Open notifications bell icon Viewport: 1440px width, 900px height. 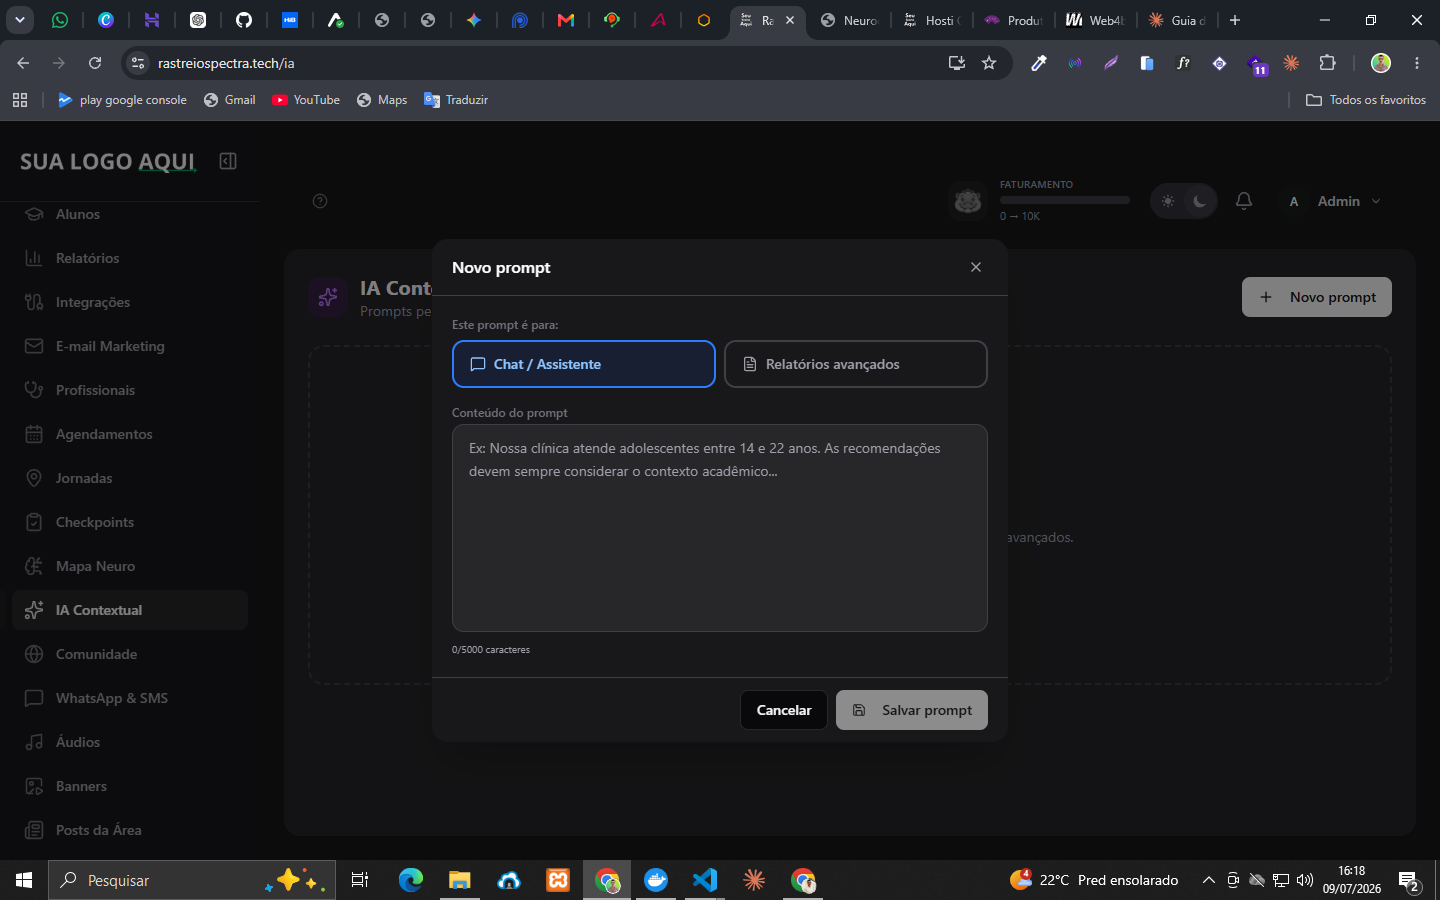pyautogui.click(x=1244, y=201)
